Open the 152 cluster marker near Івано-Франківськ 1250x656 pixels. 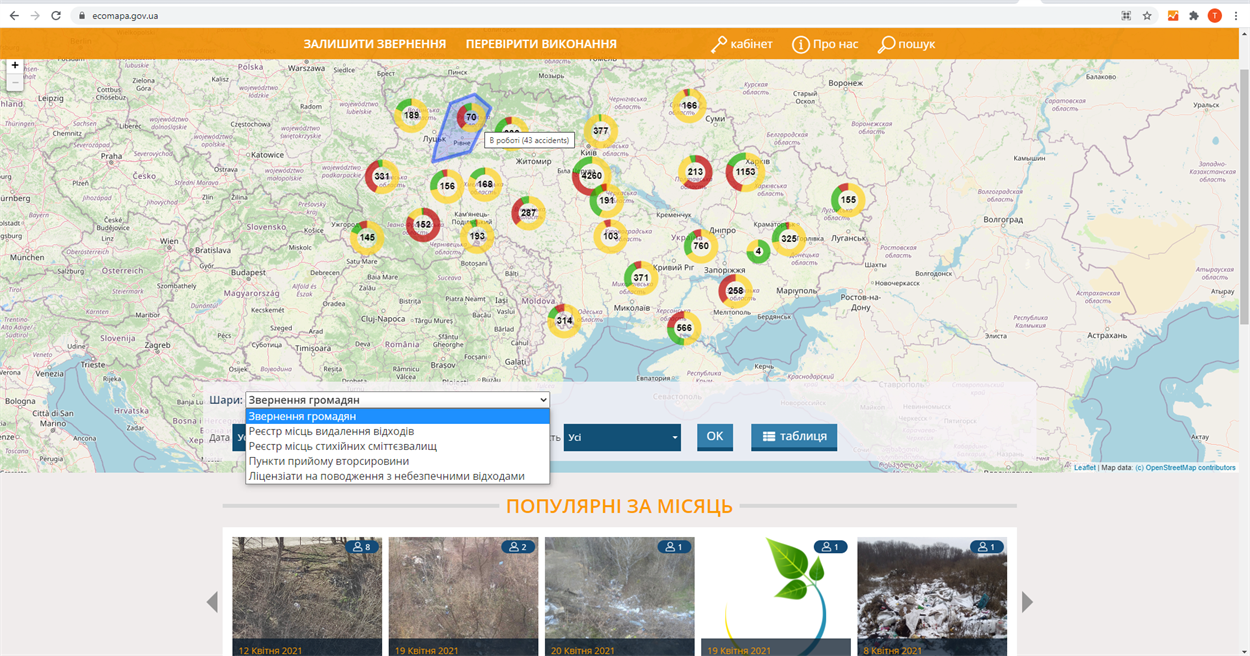pyautogui.click(x=423, y=225)
